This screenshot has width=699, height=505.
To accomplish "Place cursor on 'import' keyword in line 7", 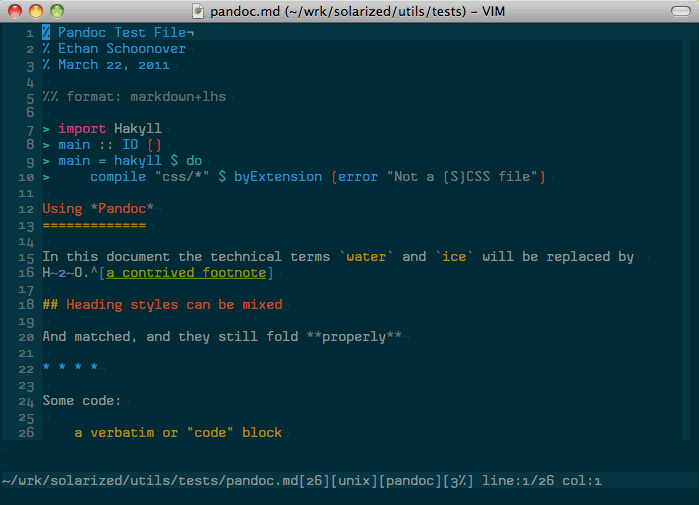I will (82, 129).
